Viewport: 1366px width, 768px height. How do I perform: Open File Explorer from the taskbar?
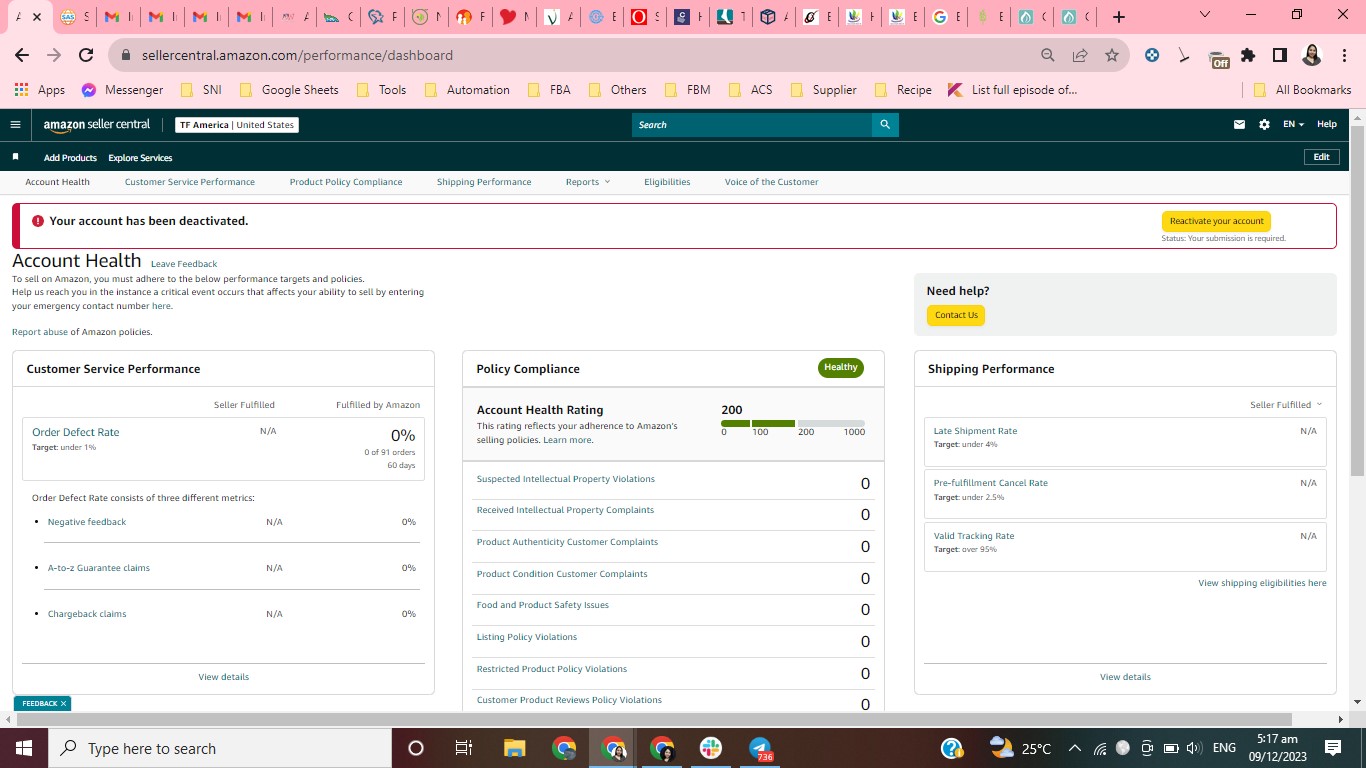(x=514, y=748)
